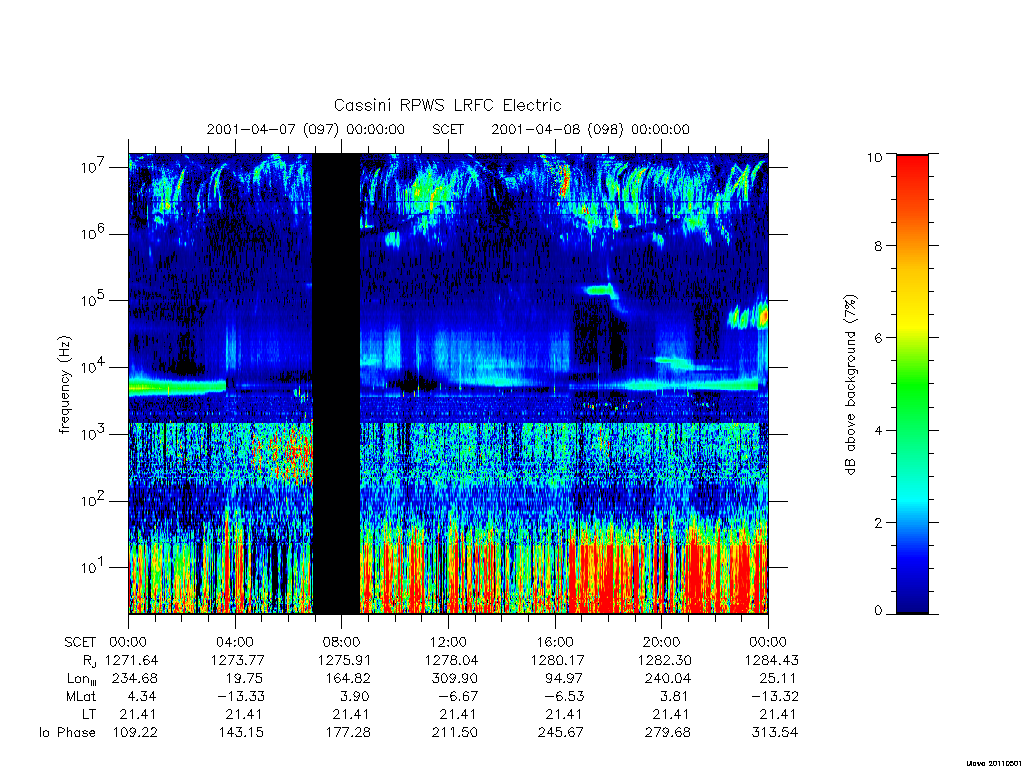Click the RJ value '1284.43'
The width and height of the screenshot is (1024, 768).
[771, 660]
